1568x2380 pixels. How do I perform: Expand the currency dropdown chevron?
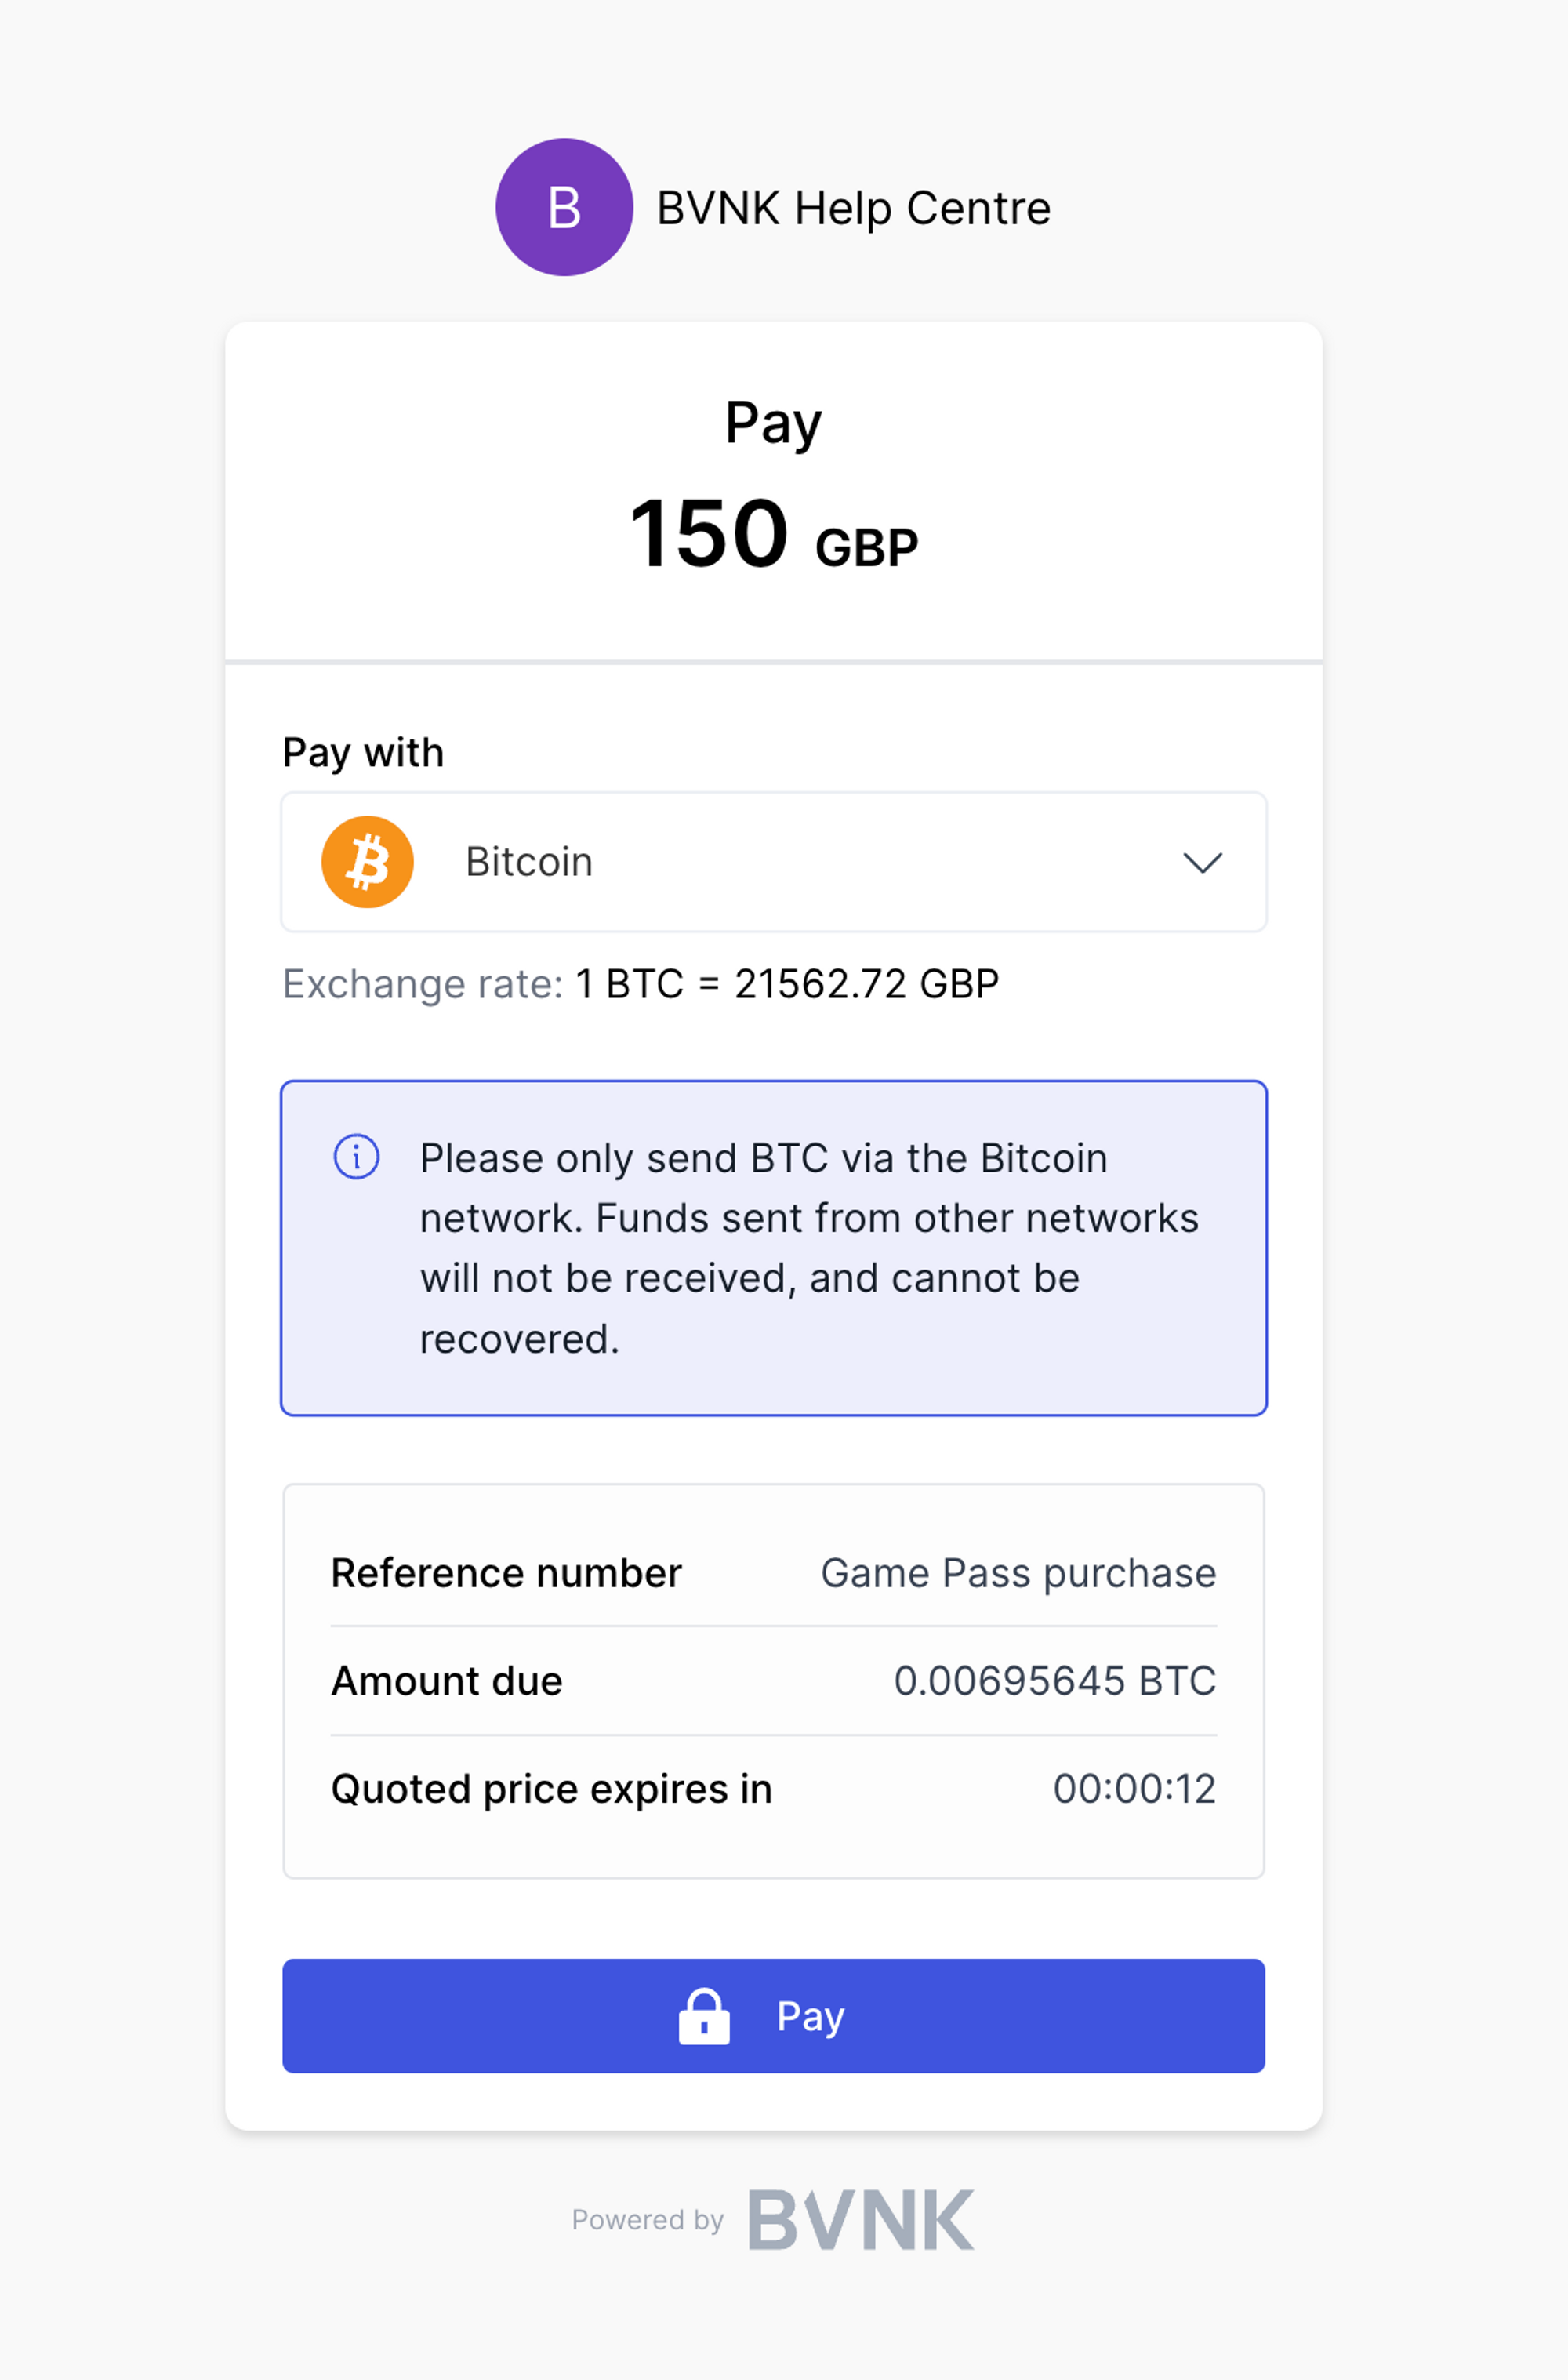1202,862
